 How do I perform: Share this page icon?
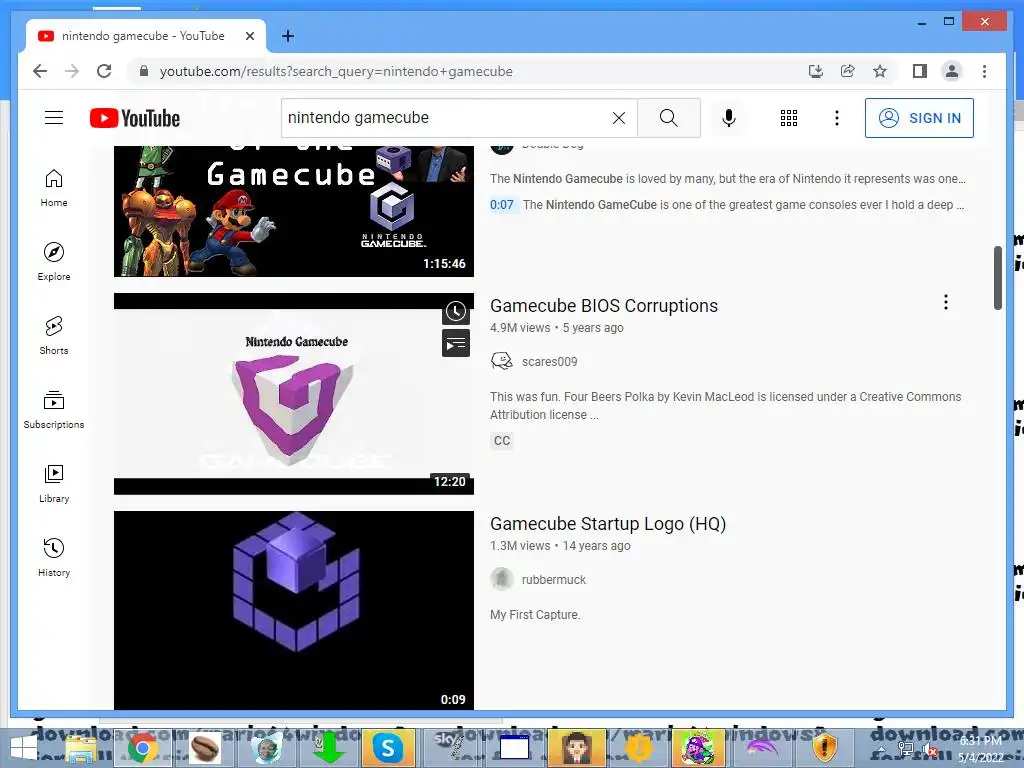(x=848, y=71)
